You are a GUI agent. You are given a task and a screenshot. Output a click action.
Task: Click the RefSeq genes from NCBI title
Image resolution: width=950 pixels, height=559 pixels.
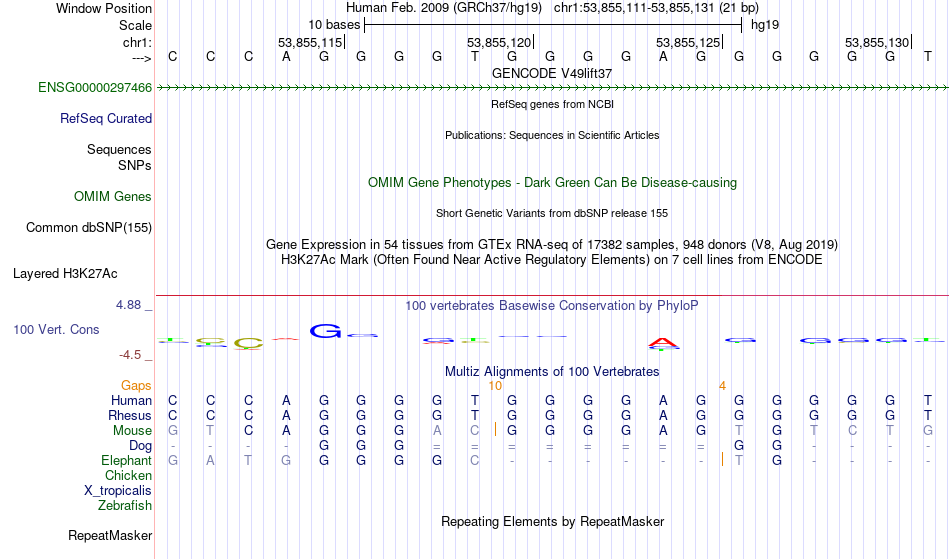(553, 104)
